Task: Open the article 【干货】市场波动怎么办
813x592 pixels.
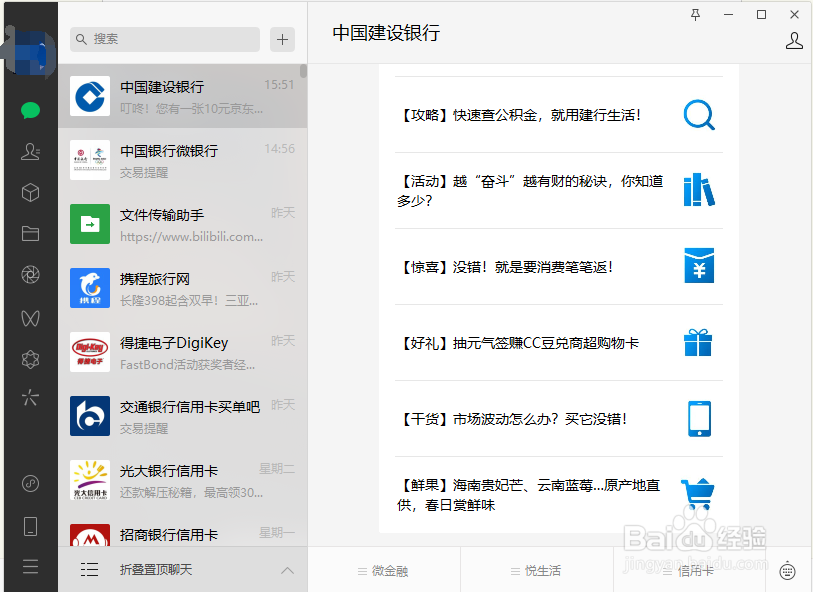Action: pyautogui.click(x=558, y=419)
